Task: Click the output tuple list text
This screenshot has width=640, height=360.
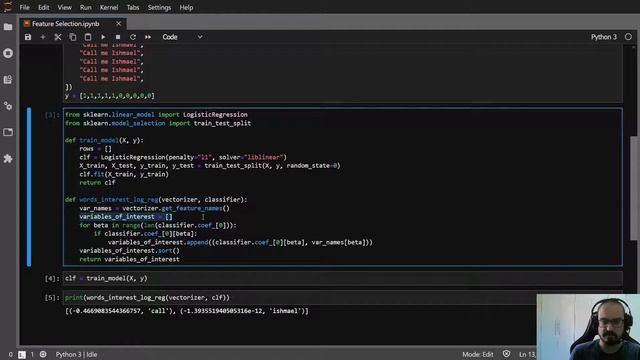Action: click(187, 311)
